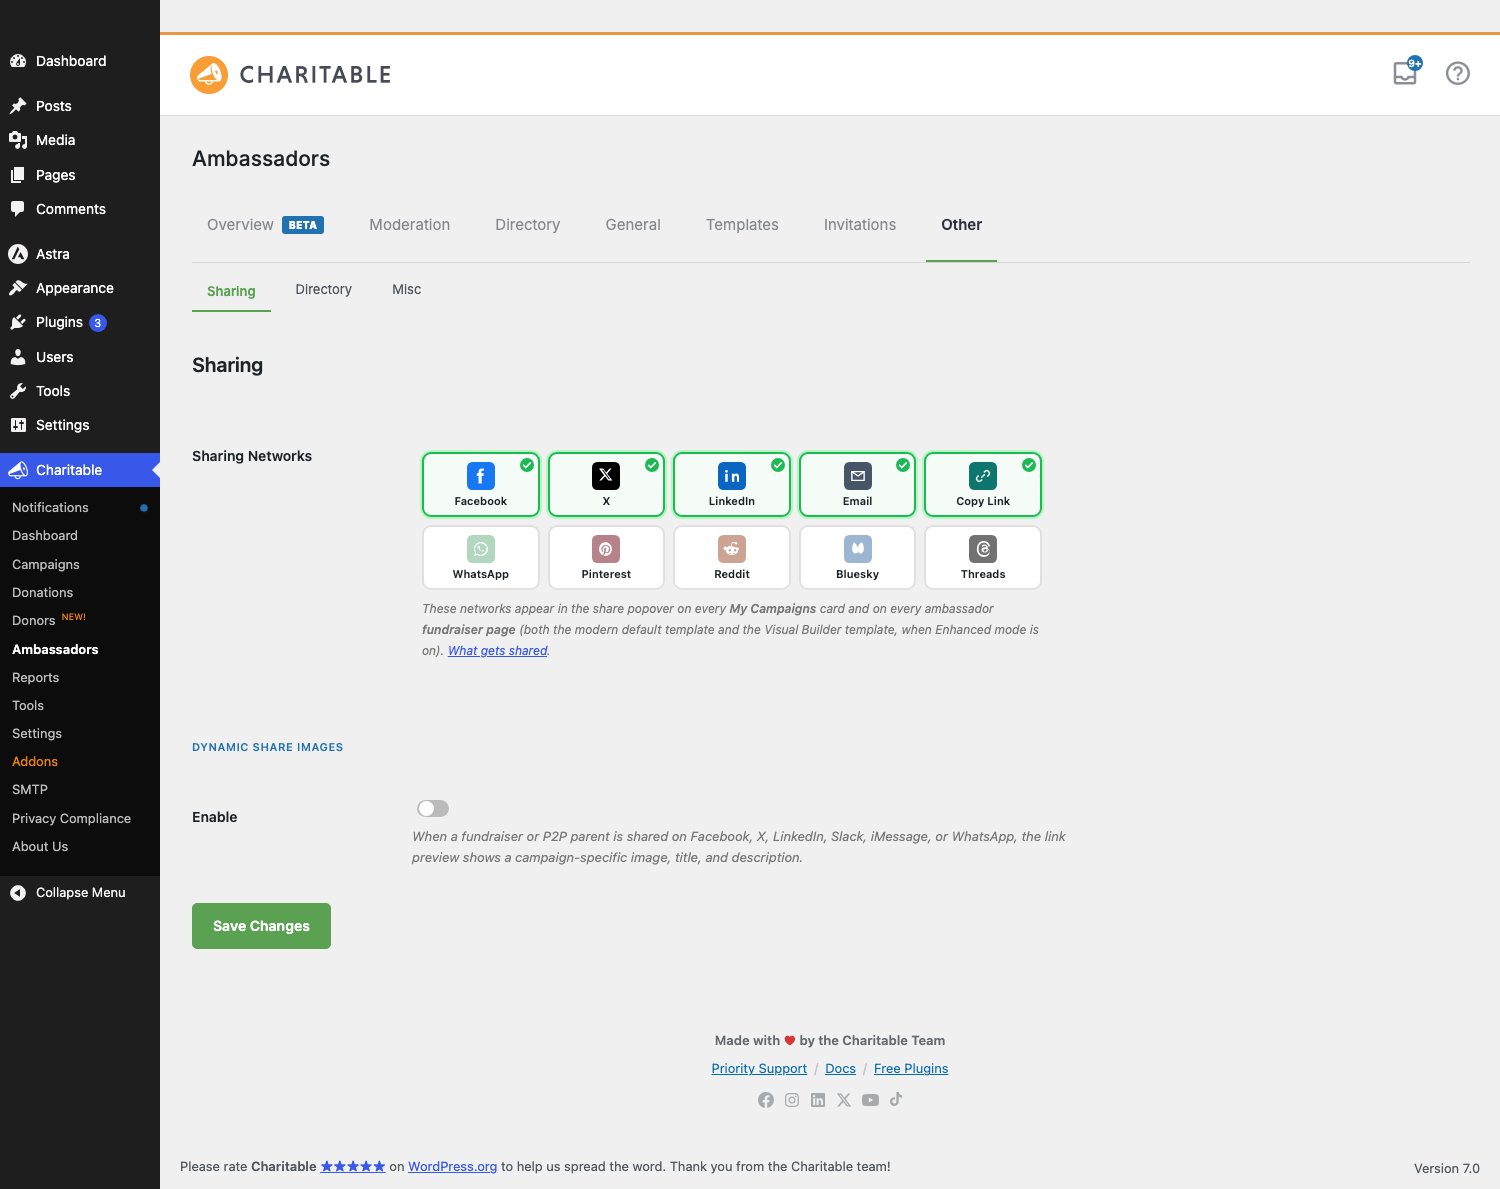
Task: Select the Sharing sub-tab
Action: [231, 291]
